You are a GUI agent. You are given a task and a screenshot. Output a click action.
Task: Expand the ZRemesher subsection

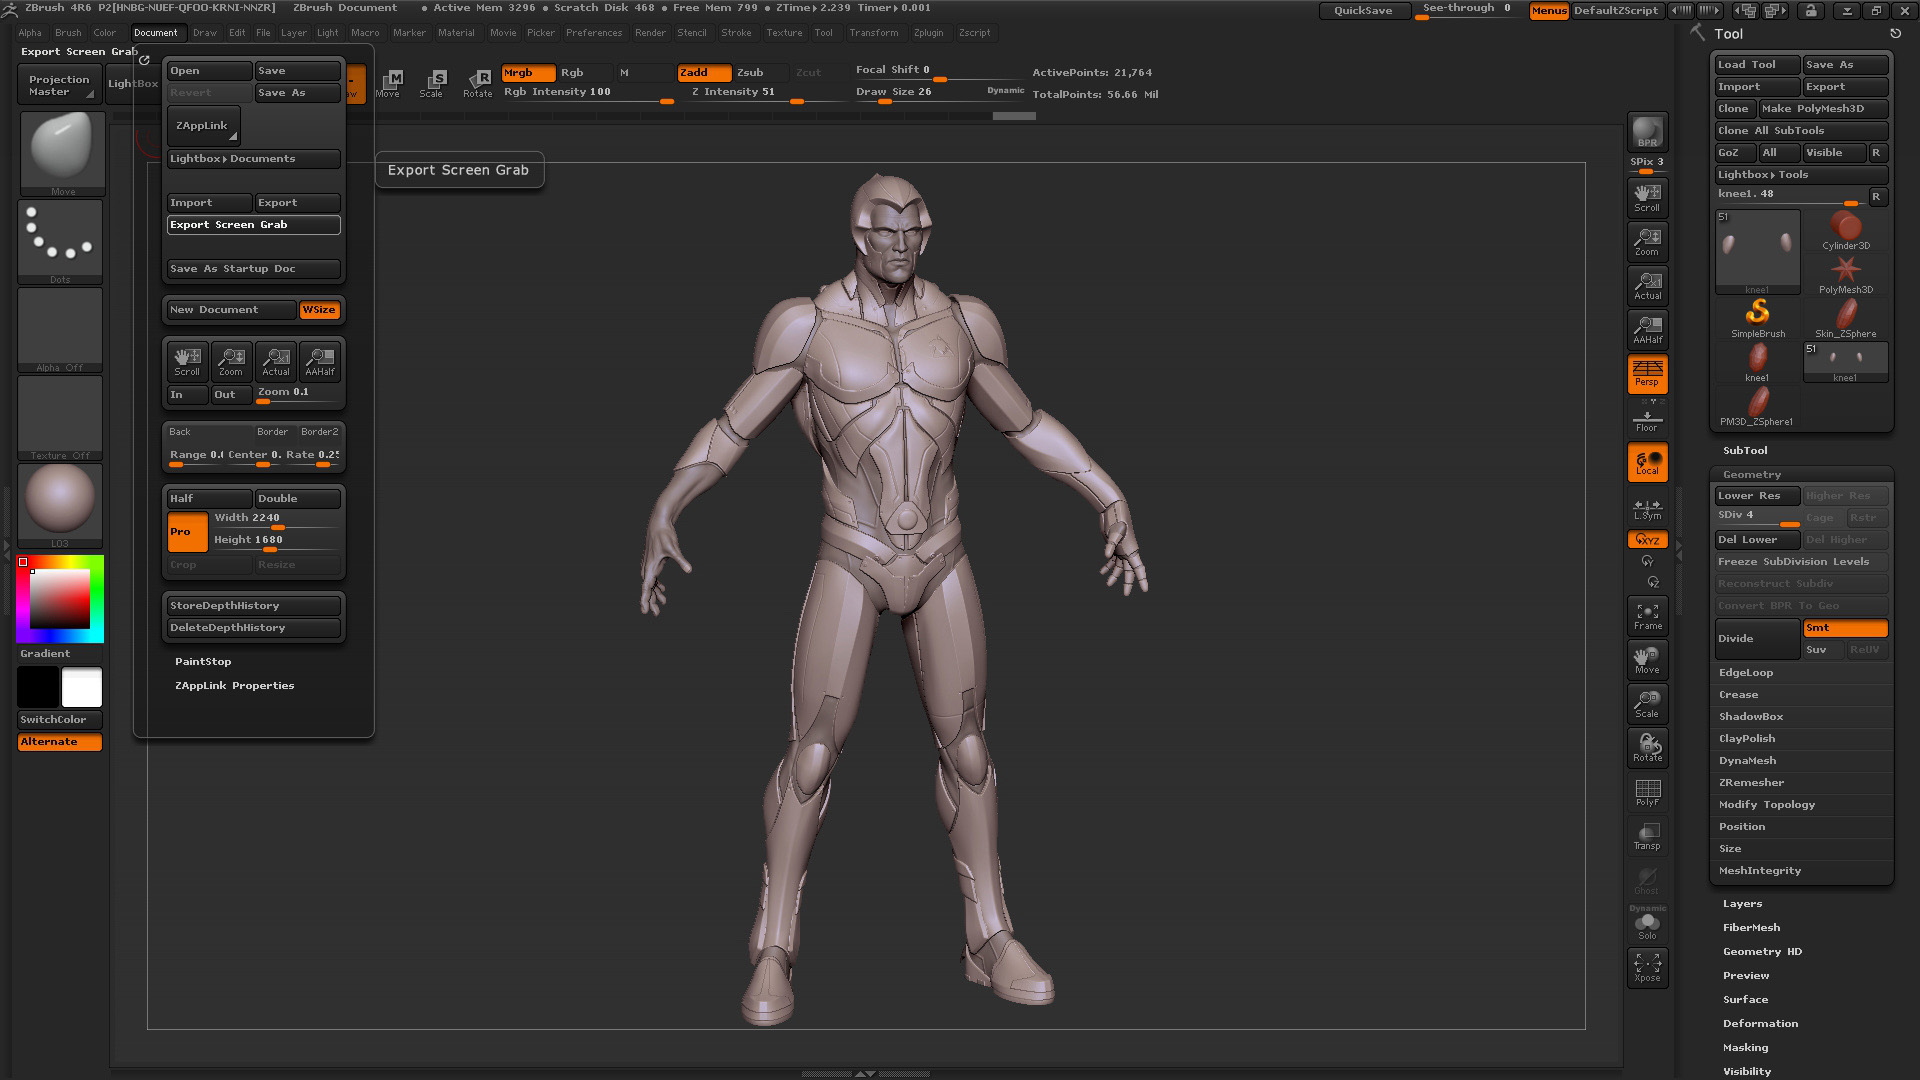point(1751,783)
